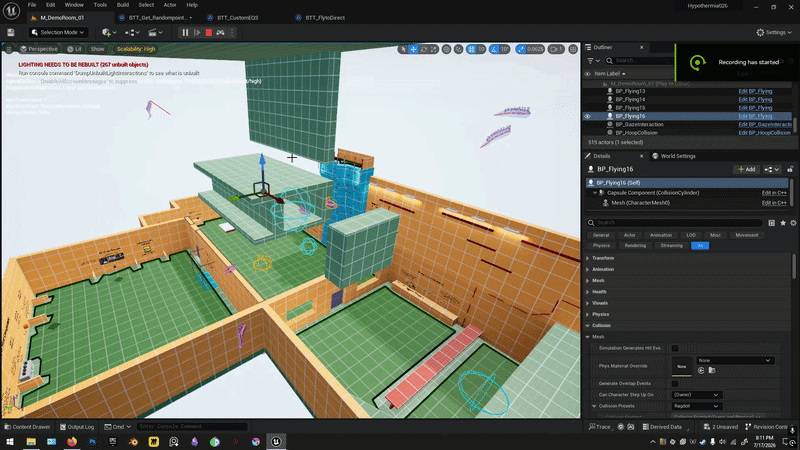Pause the running simulation
This screenshot has width=800, height=450.
point(185,33)
